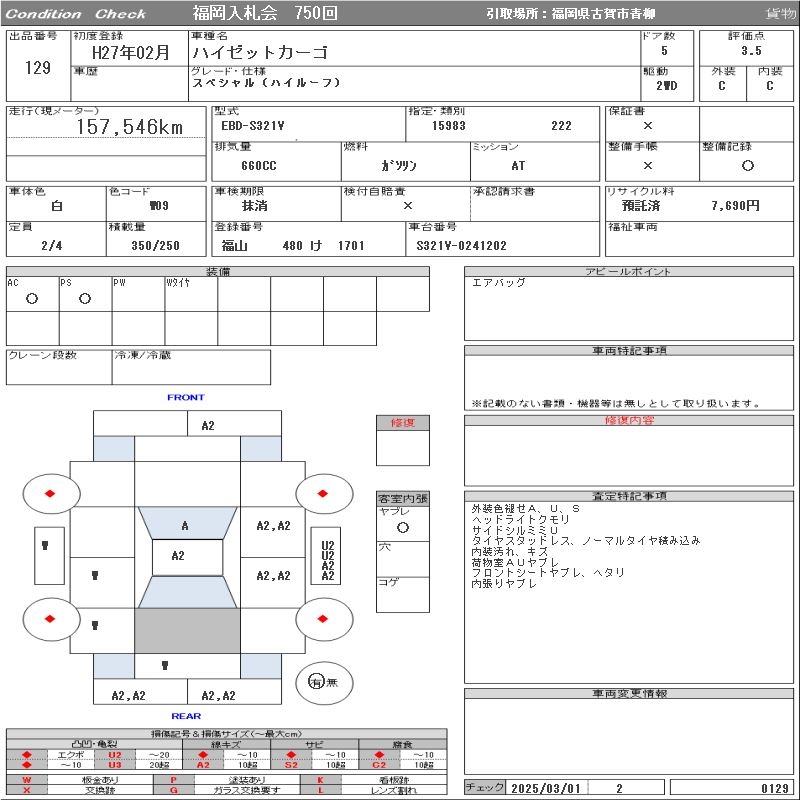Click the color code W09
This screenshot has height=800, width=800.
pyautogui.click(x=159, y=206)
